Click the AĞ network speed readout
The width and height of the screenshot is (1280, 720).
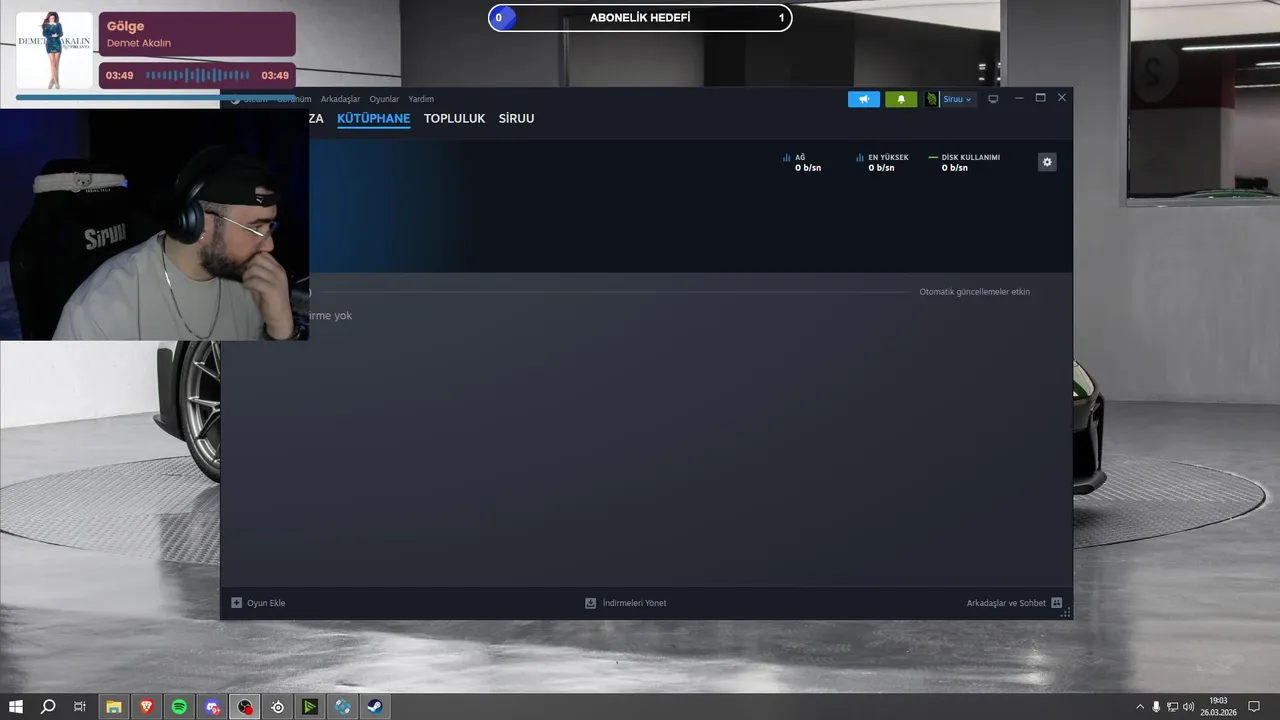point(802,162)
